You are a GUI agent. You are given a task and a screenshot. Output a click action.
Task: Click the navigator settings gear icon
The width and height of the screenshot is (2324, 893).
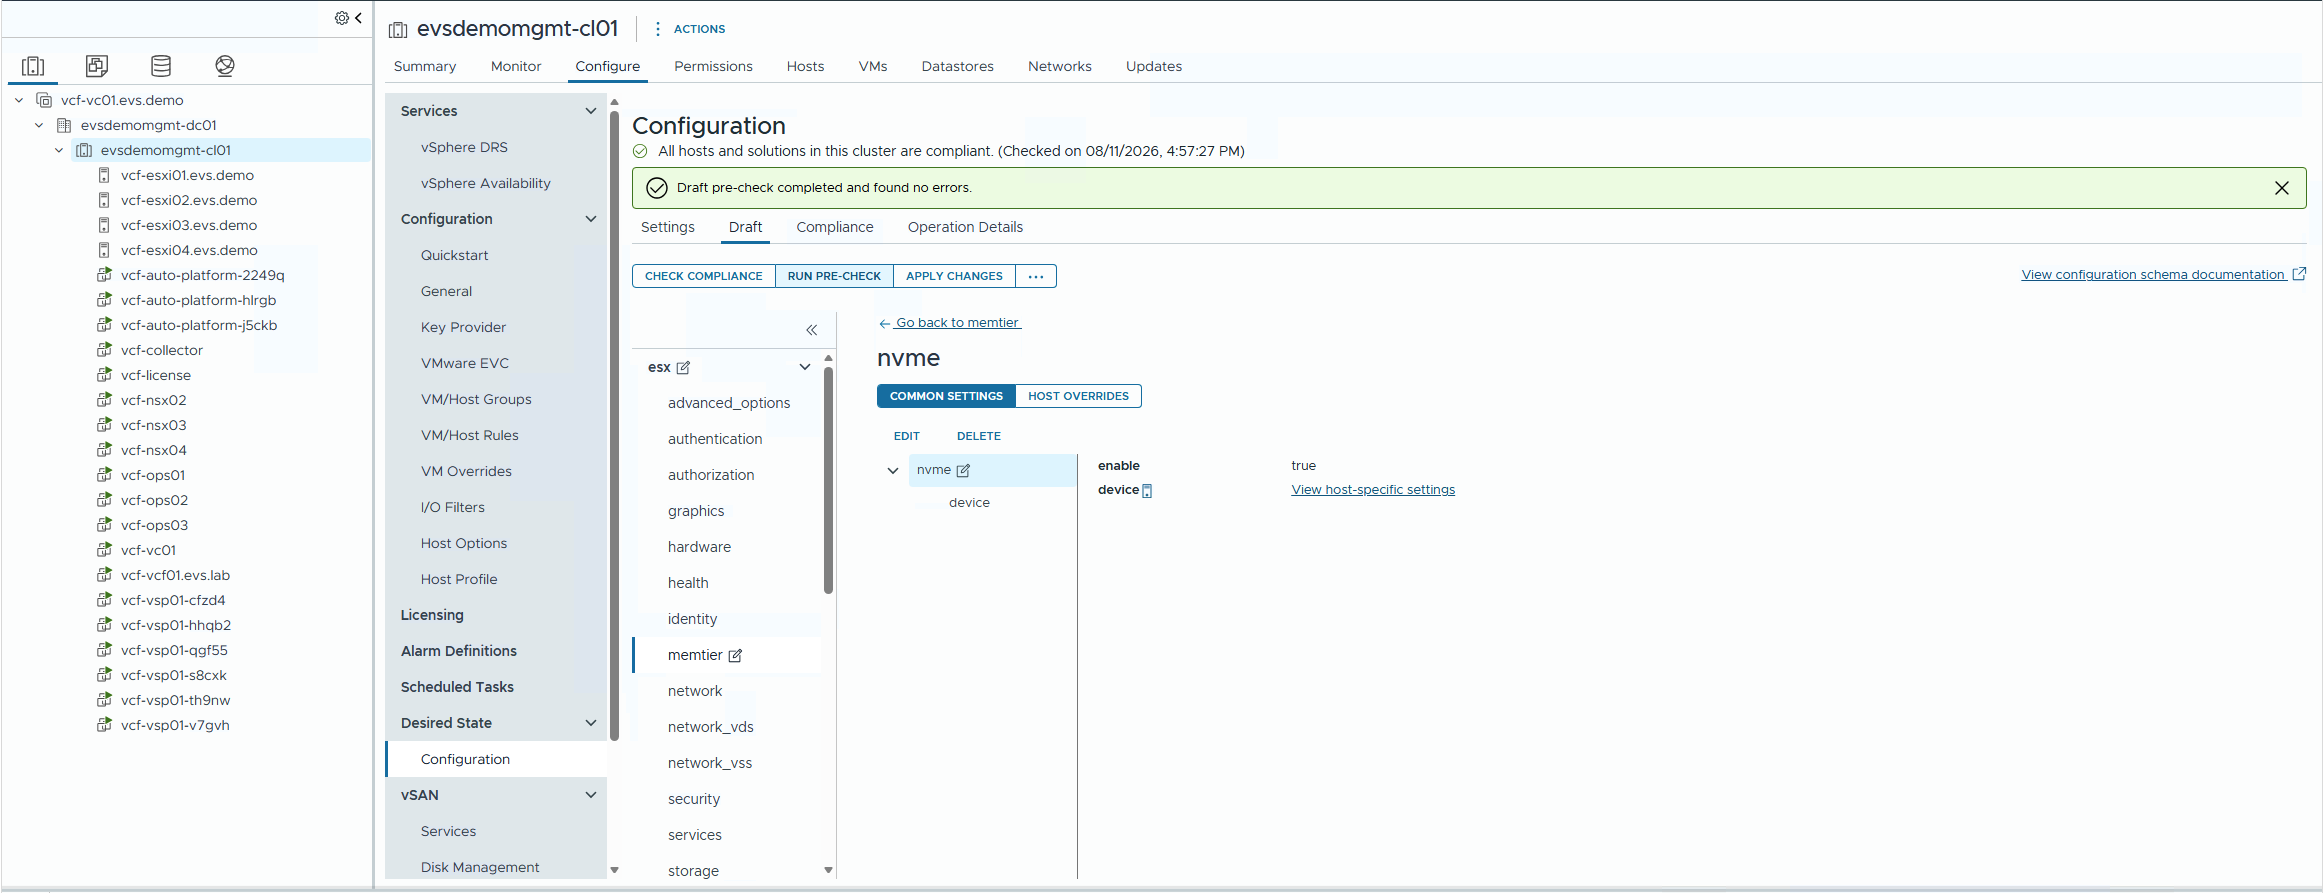coord(341,18)
